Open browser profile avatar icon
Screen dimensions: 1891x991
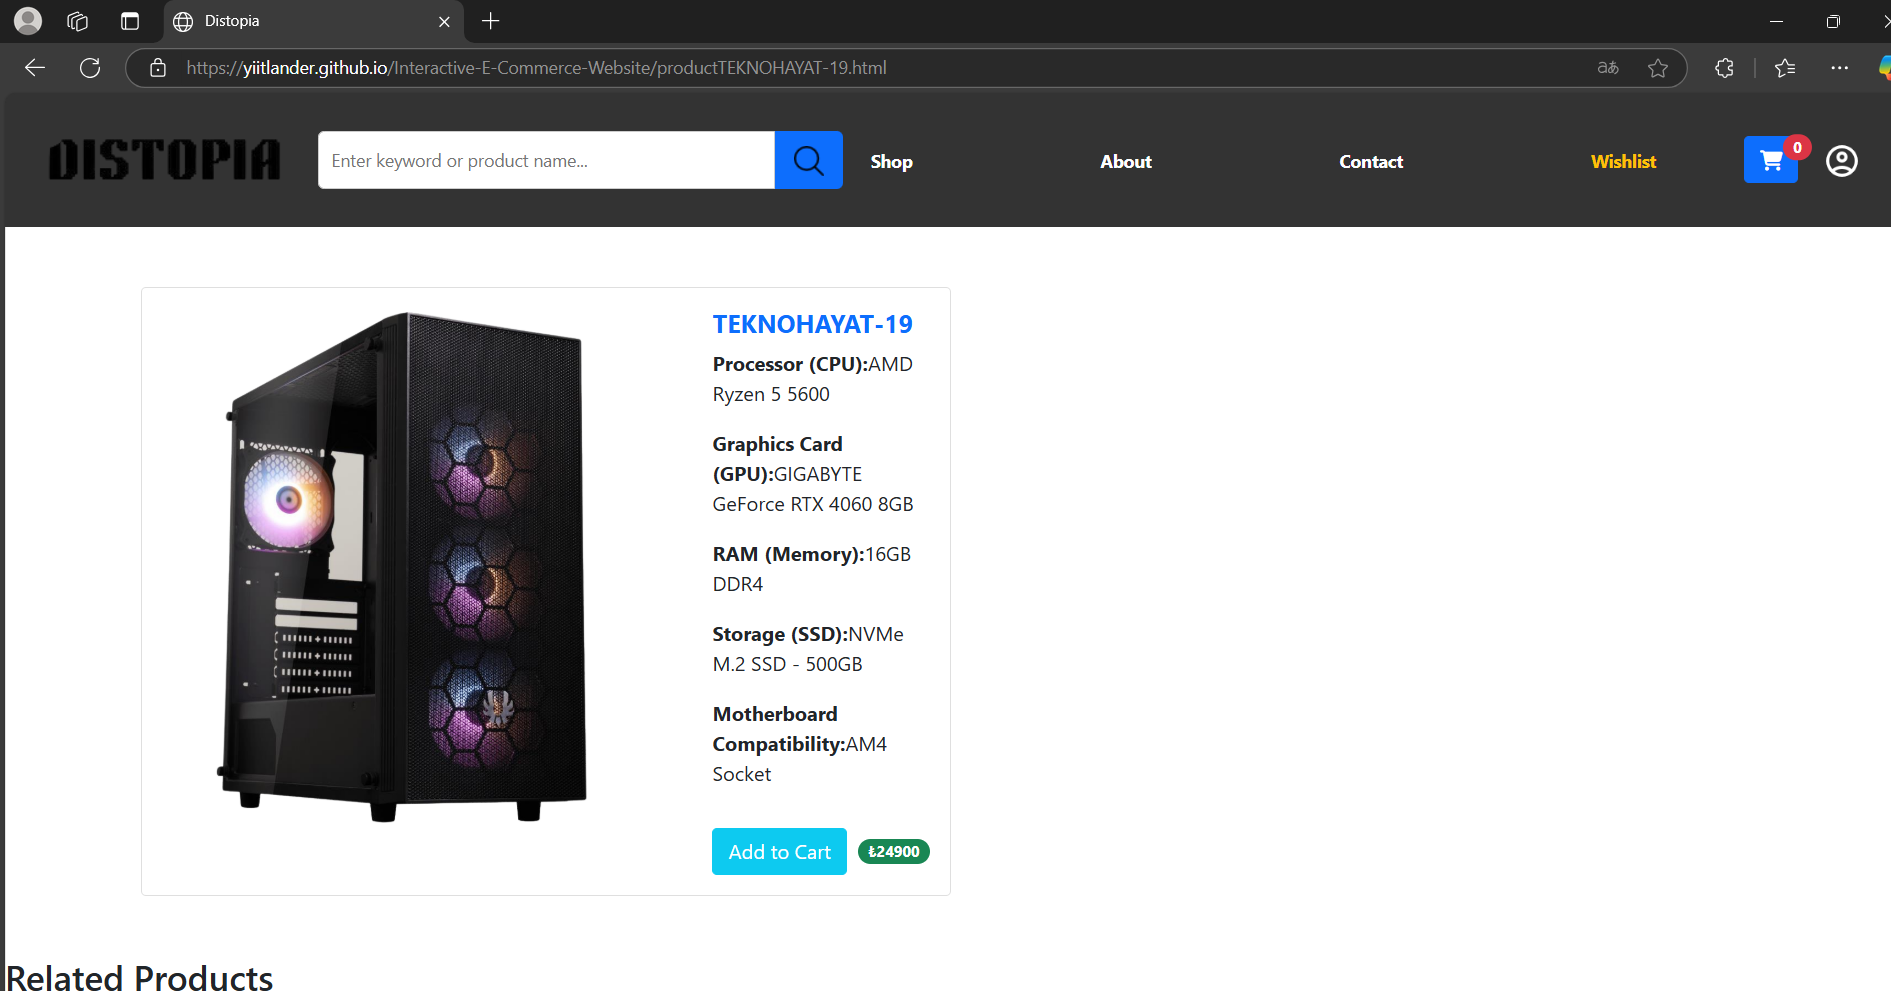pos(28,20)
